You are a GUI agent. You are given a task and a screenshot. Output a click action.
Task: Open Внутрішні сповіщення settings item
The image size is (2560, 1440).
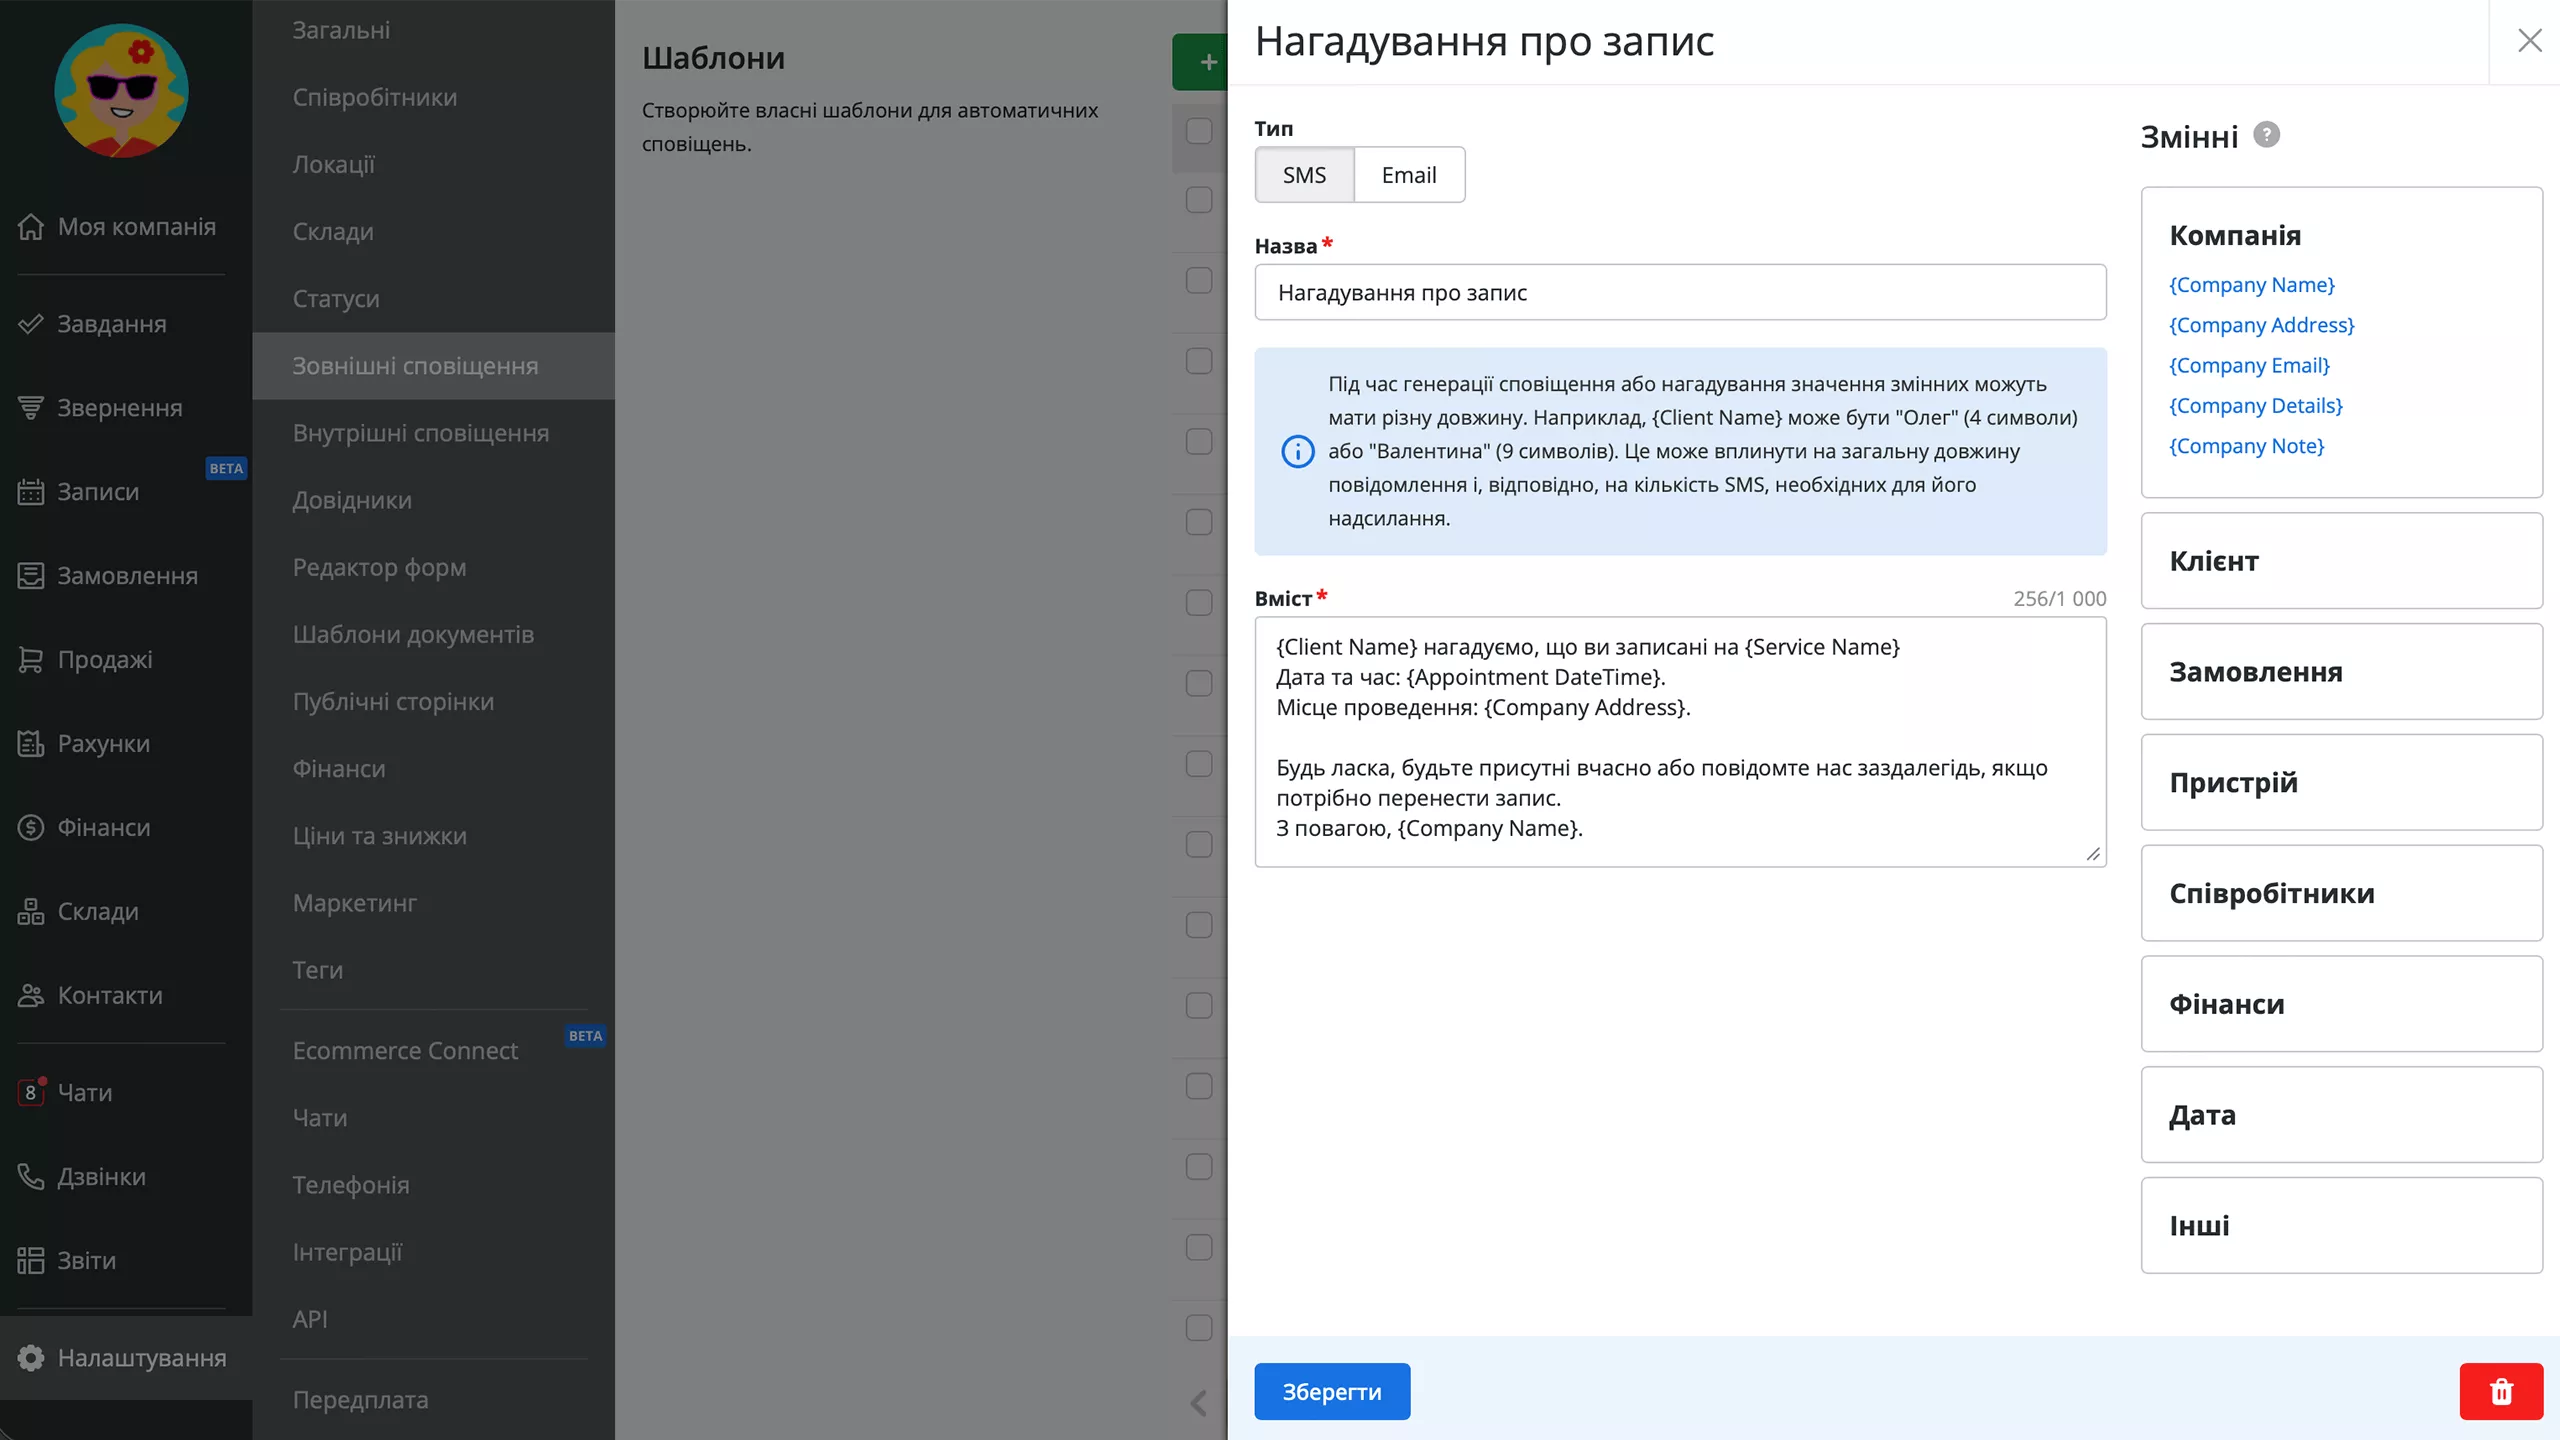point(420,433)
